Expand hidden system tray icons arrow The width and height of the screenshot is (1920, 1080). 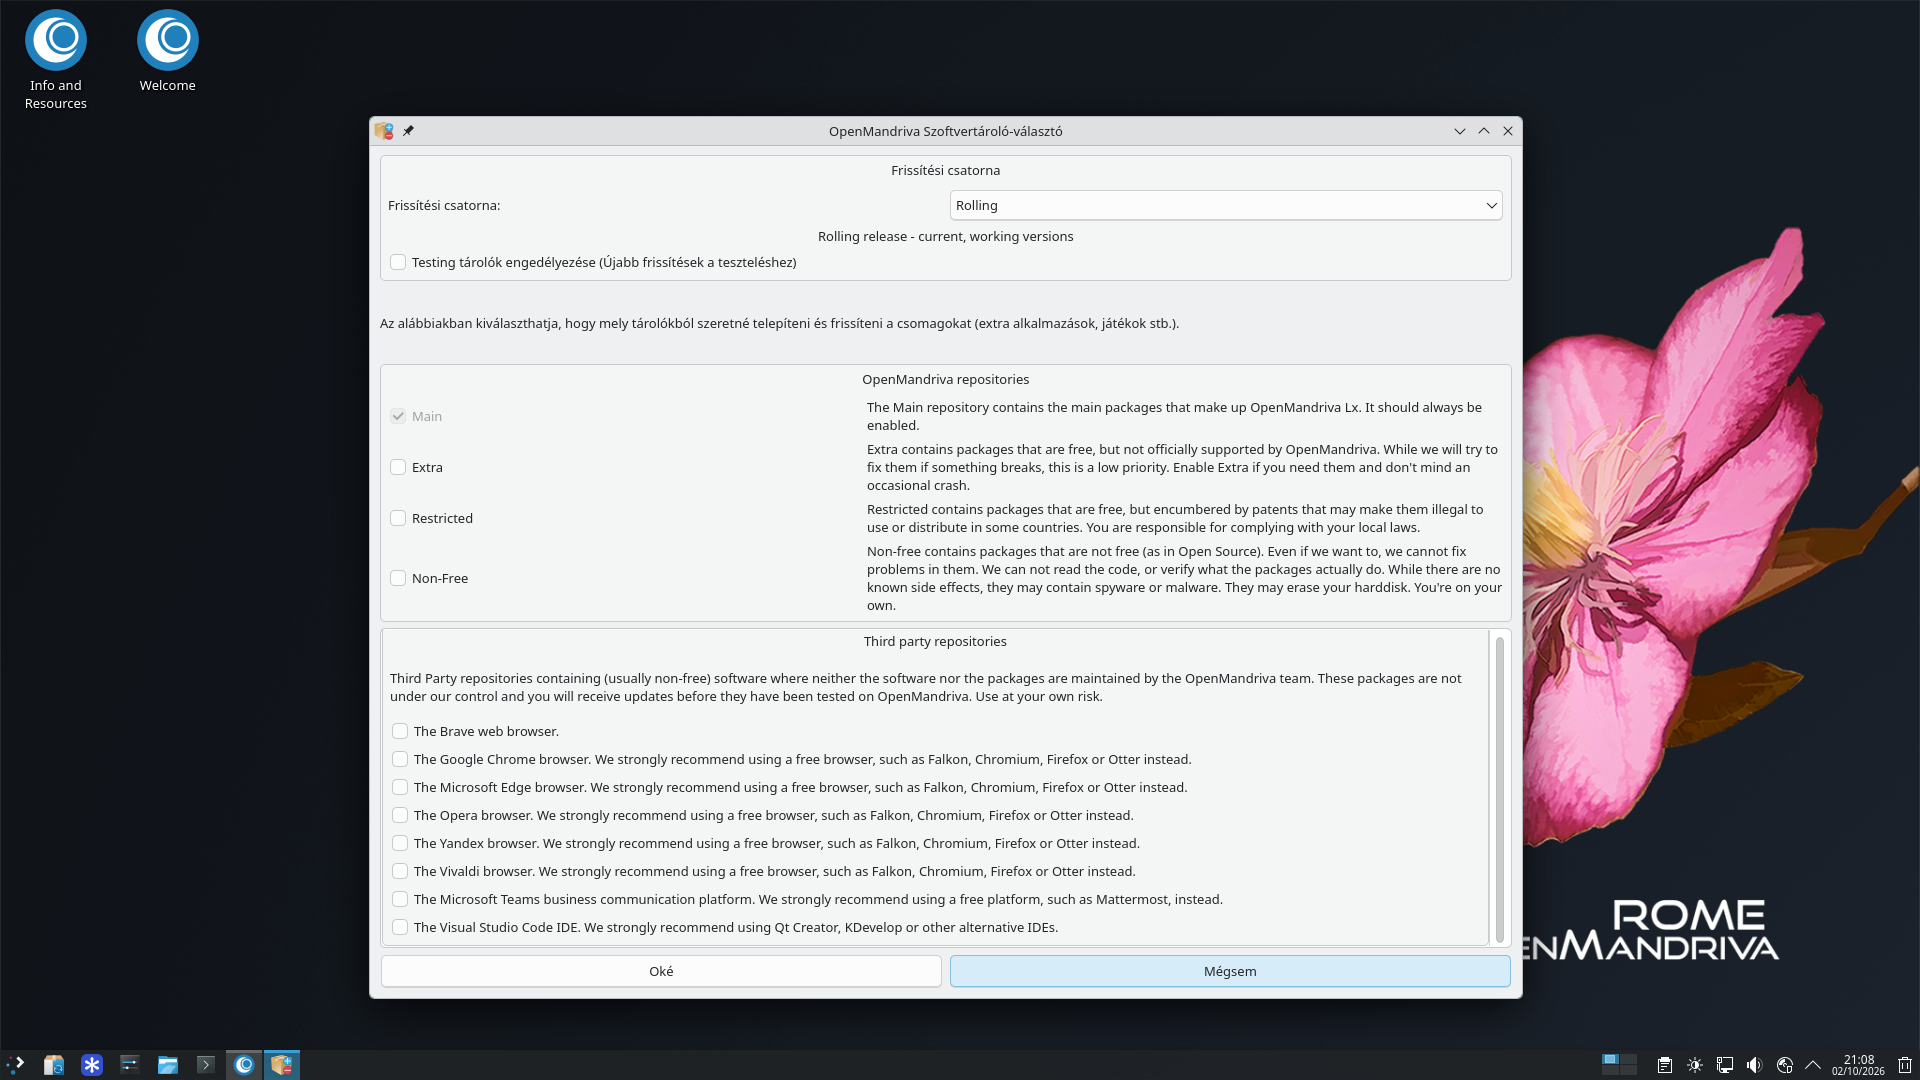1813,1065
